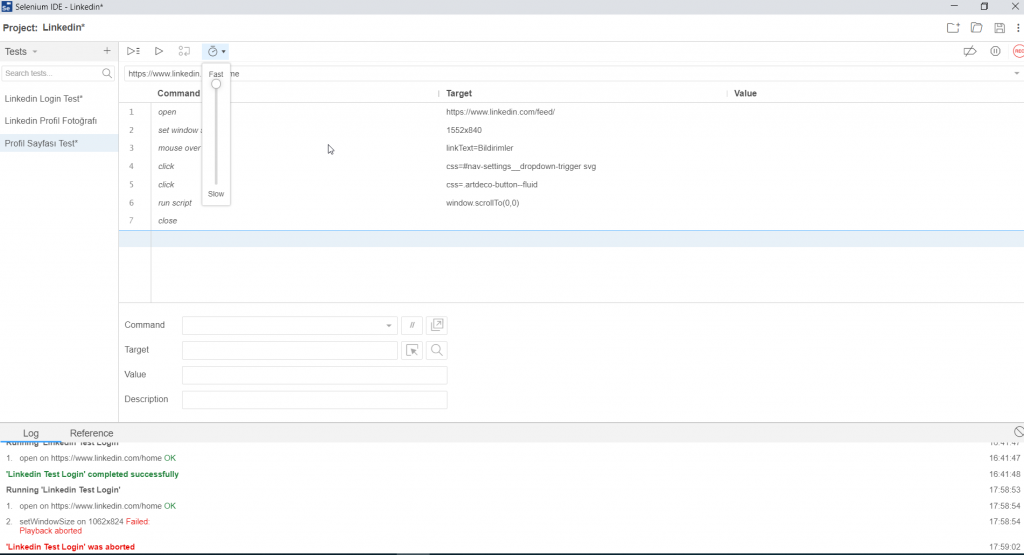Click the Command column header

tap(178, 93)
